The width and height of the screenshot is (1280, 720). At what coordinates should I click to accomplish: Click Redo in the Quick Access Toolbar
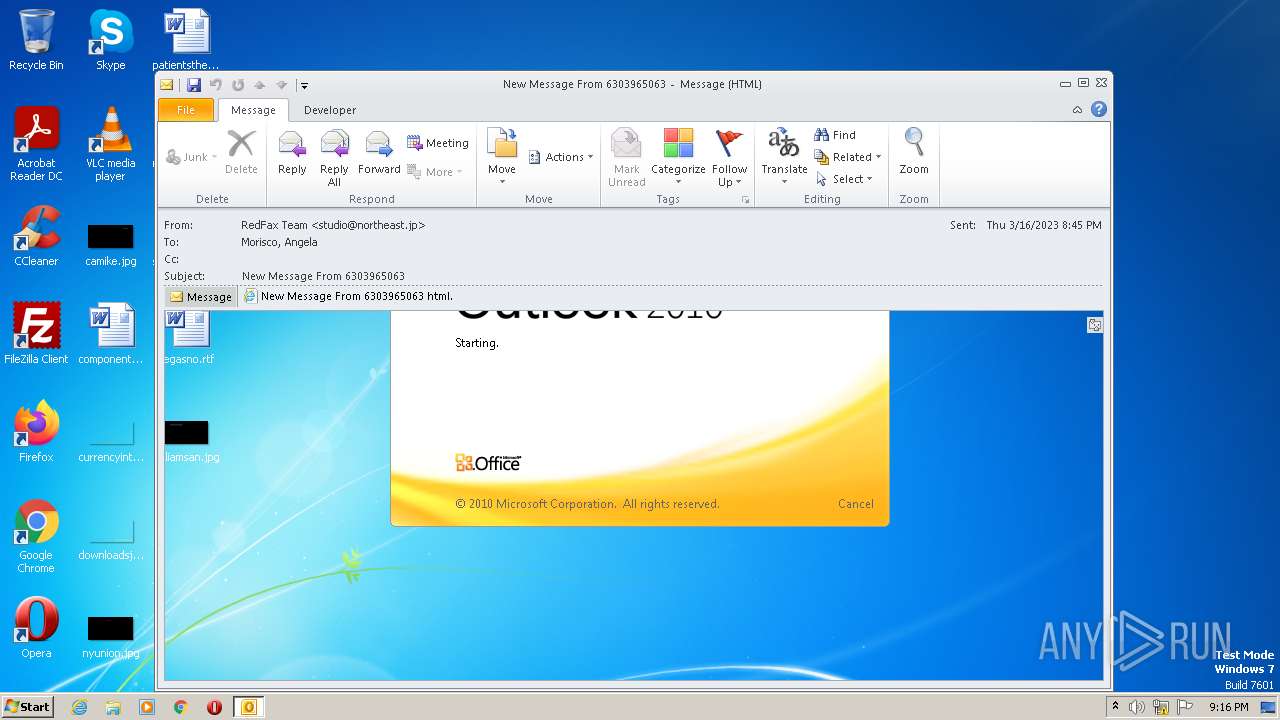coord(238,85)
